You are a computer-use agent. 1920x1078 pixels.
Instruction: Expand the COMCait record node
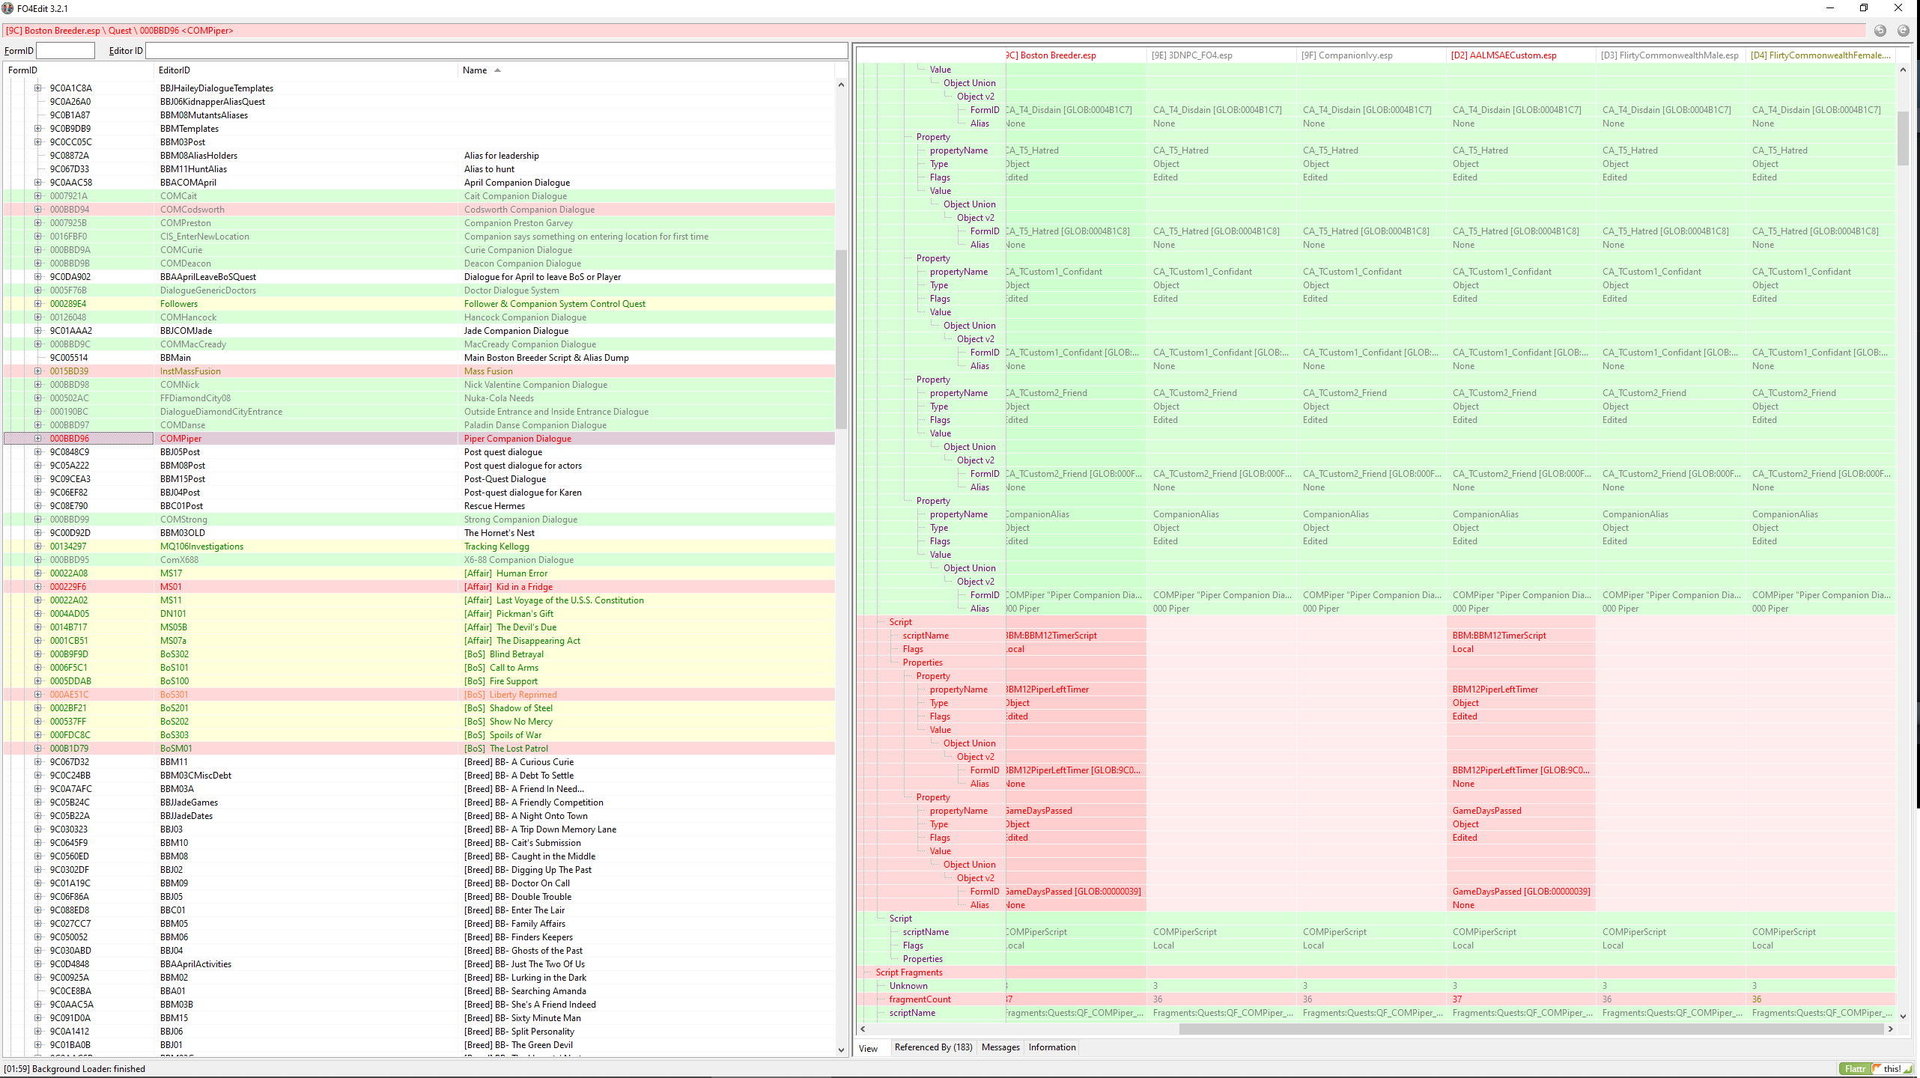[38, 196]
